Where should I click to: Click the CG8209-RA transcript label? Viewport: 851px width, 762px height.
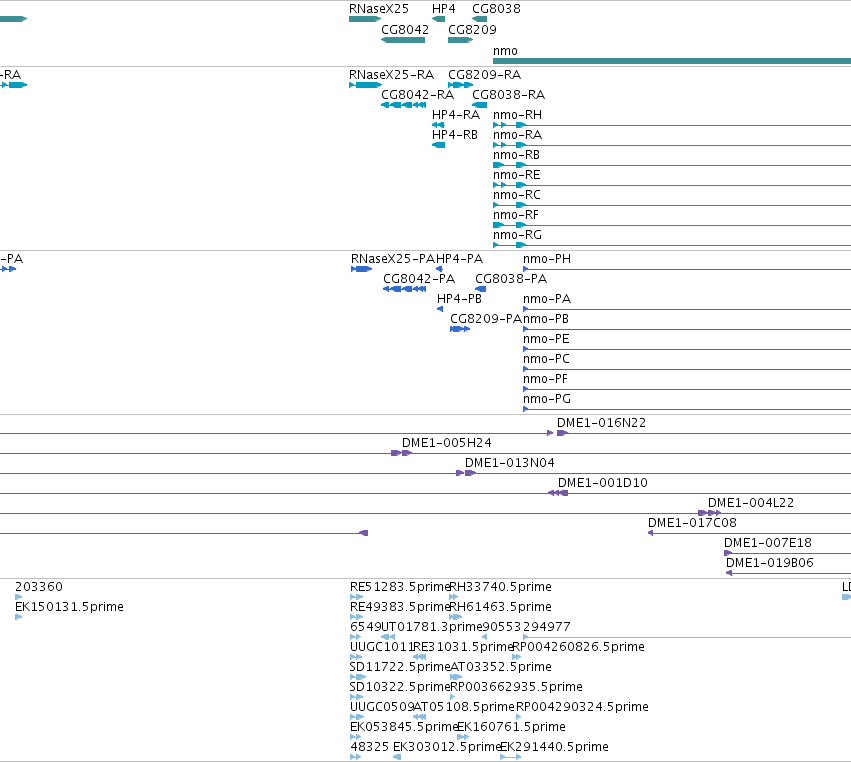[x=485, y=74]
